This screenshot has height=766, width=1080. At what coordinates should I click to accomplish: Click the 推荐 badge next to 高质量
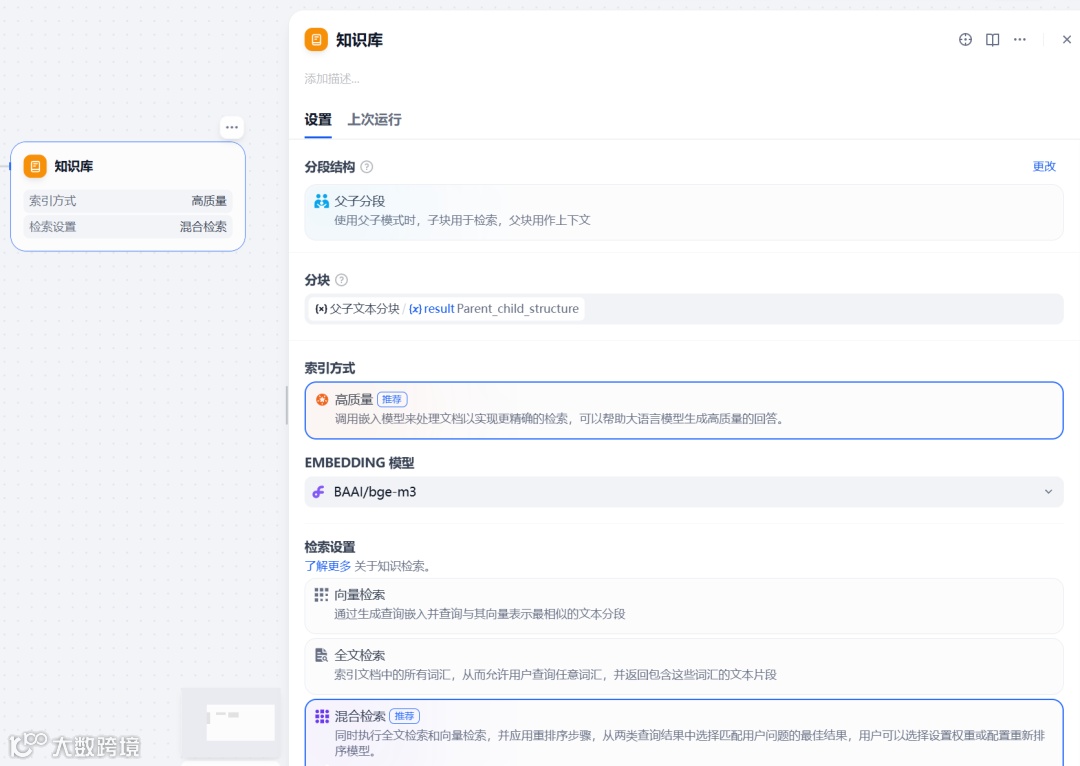(392, 400)
